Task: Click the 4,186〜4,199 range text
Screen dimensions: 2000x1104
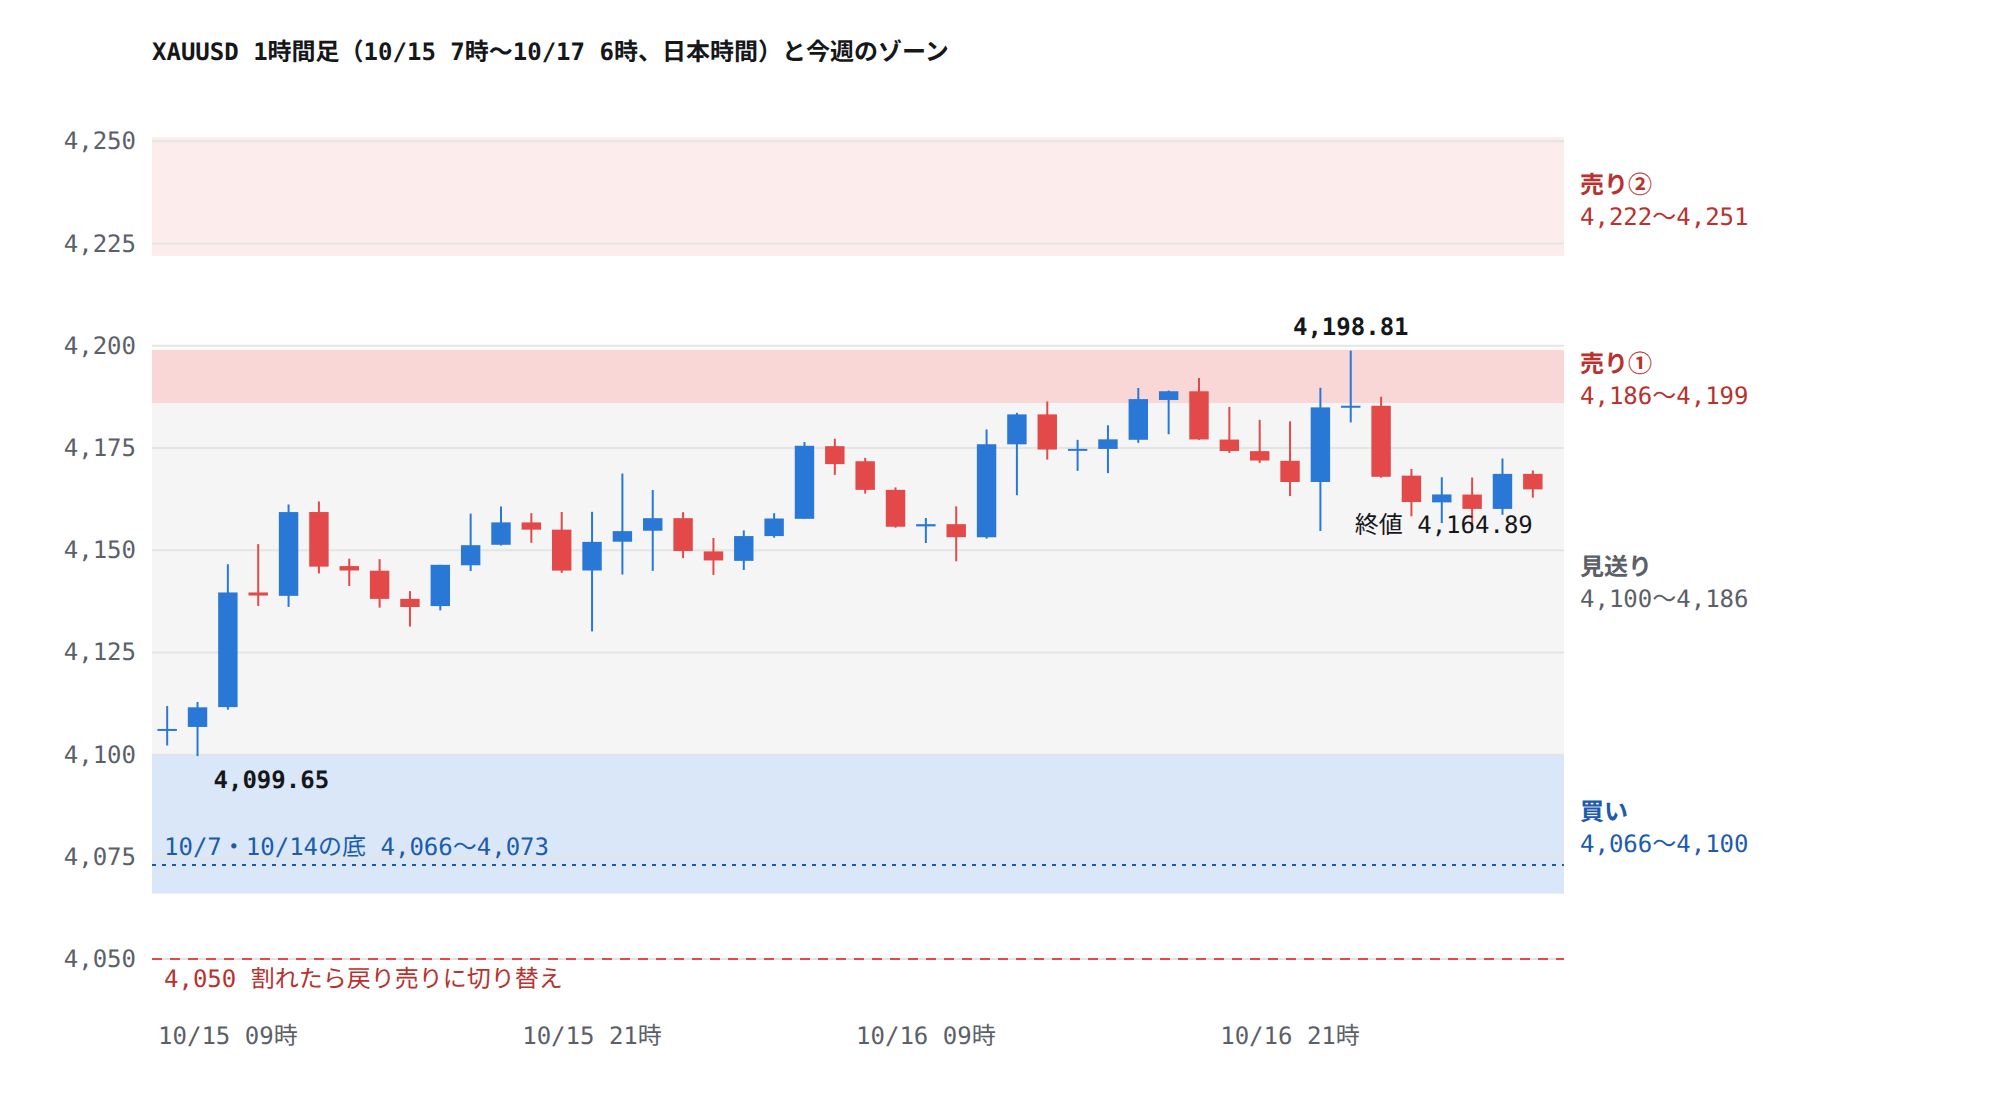Action: [1664, 396]
